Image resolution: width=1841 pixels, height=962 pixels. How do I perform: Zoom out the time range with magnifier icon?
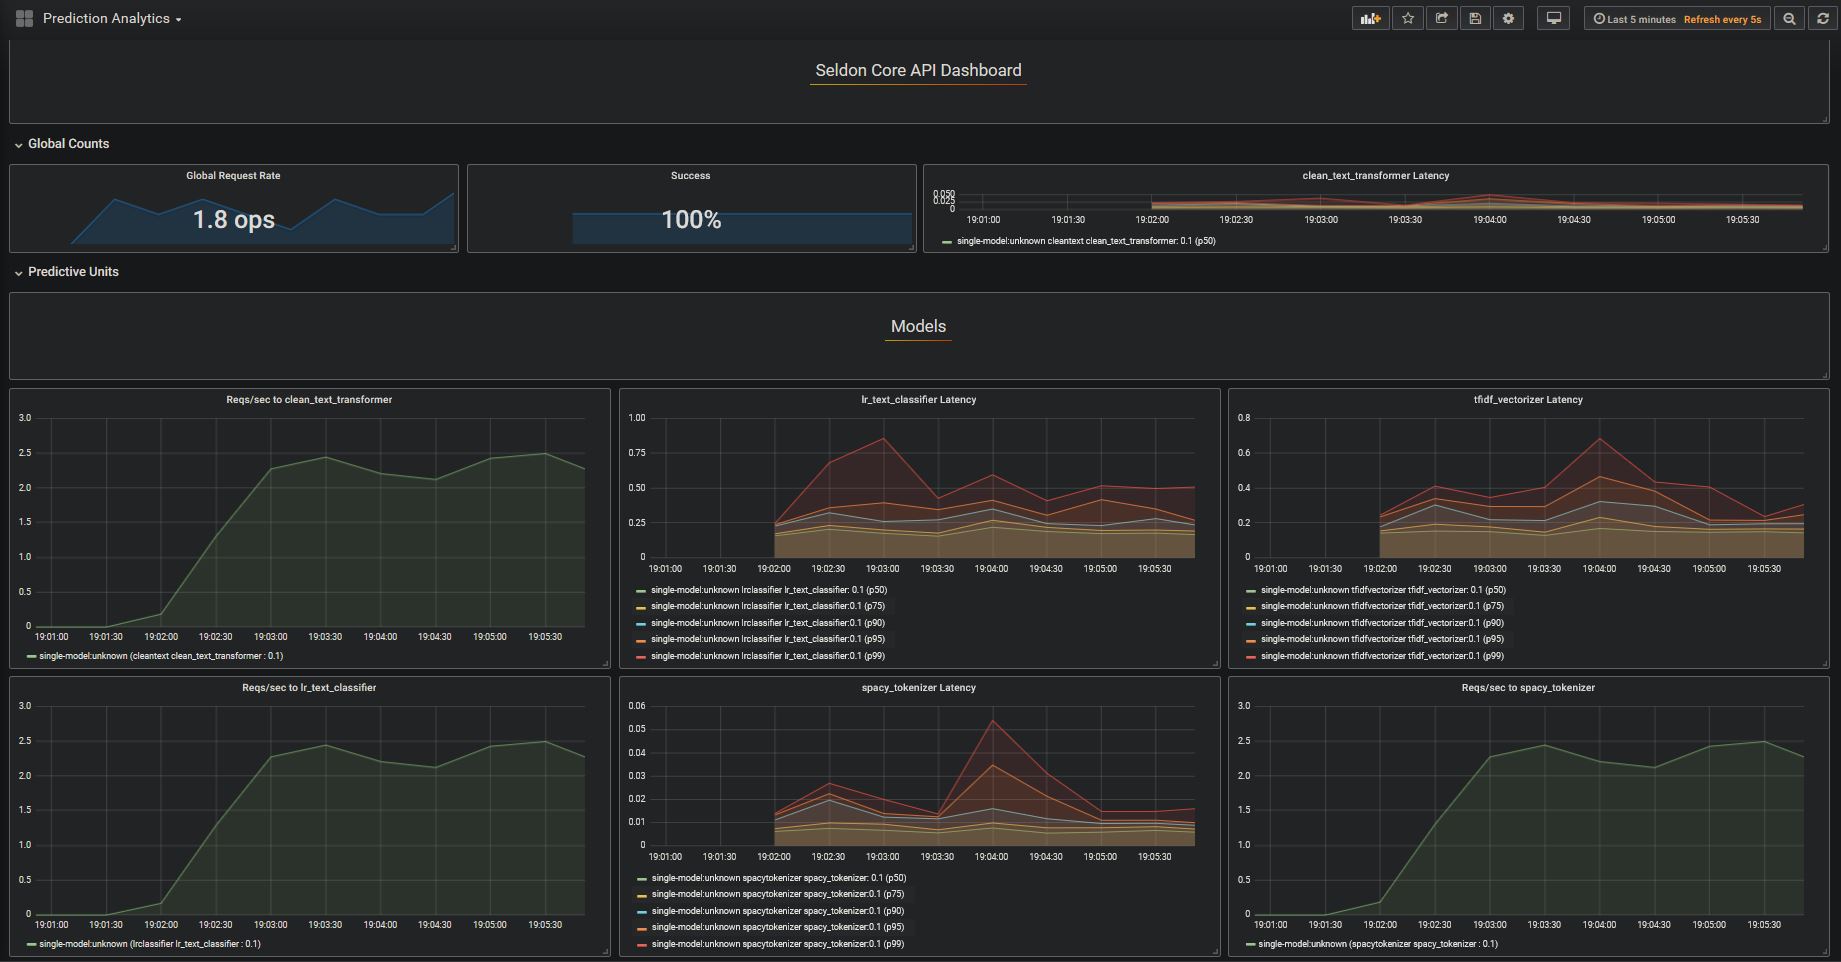point(1789,18)
